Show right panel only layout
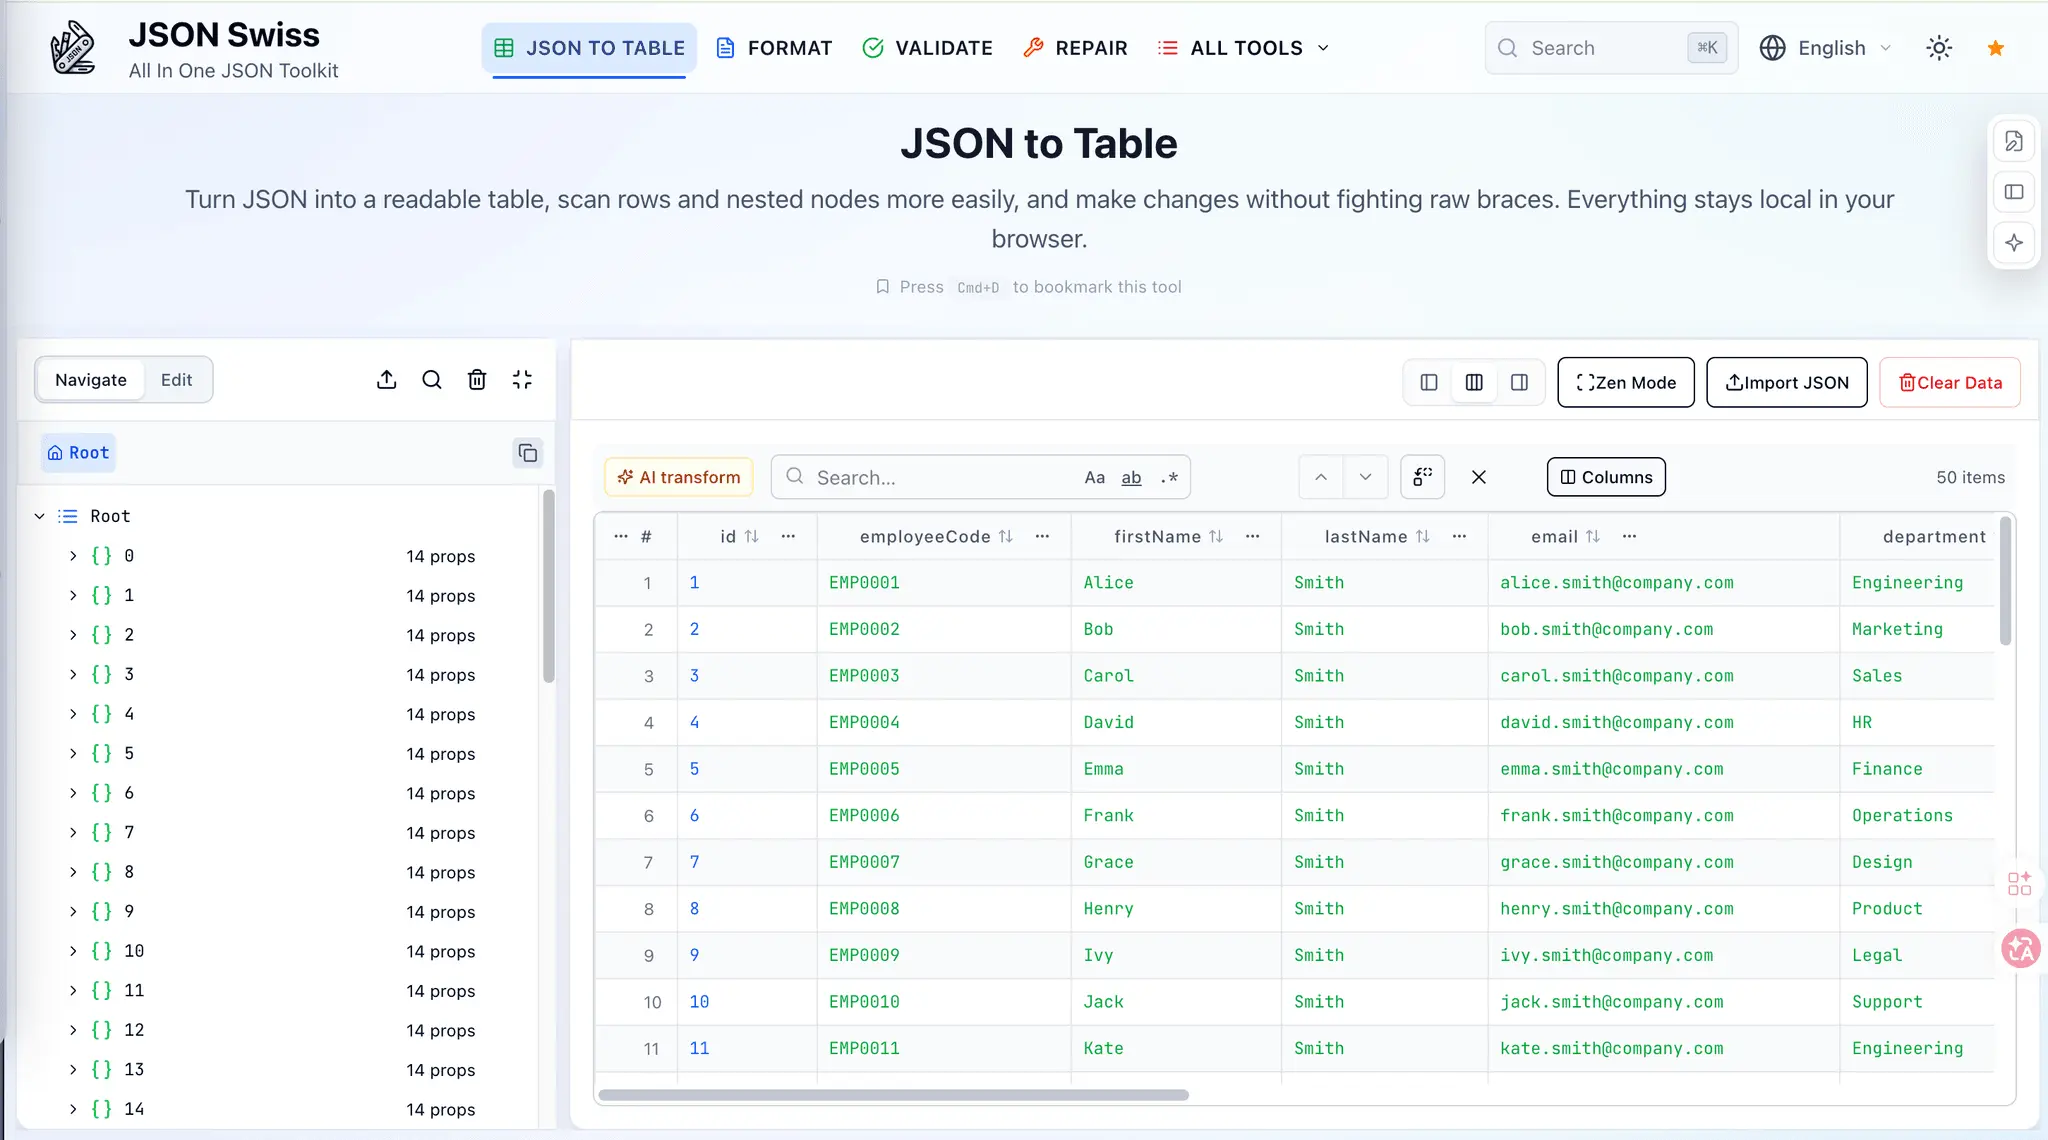This screenshot has width=2048, height=1140. [x=1519, y=382]
